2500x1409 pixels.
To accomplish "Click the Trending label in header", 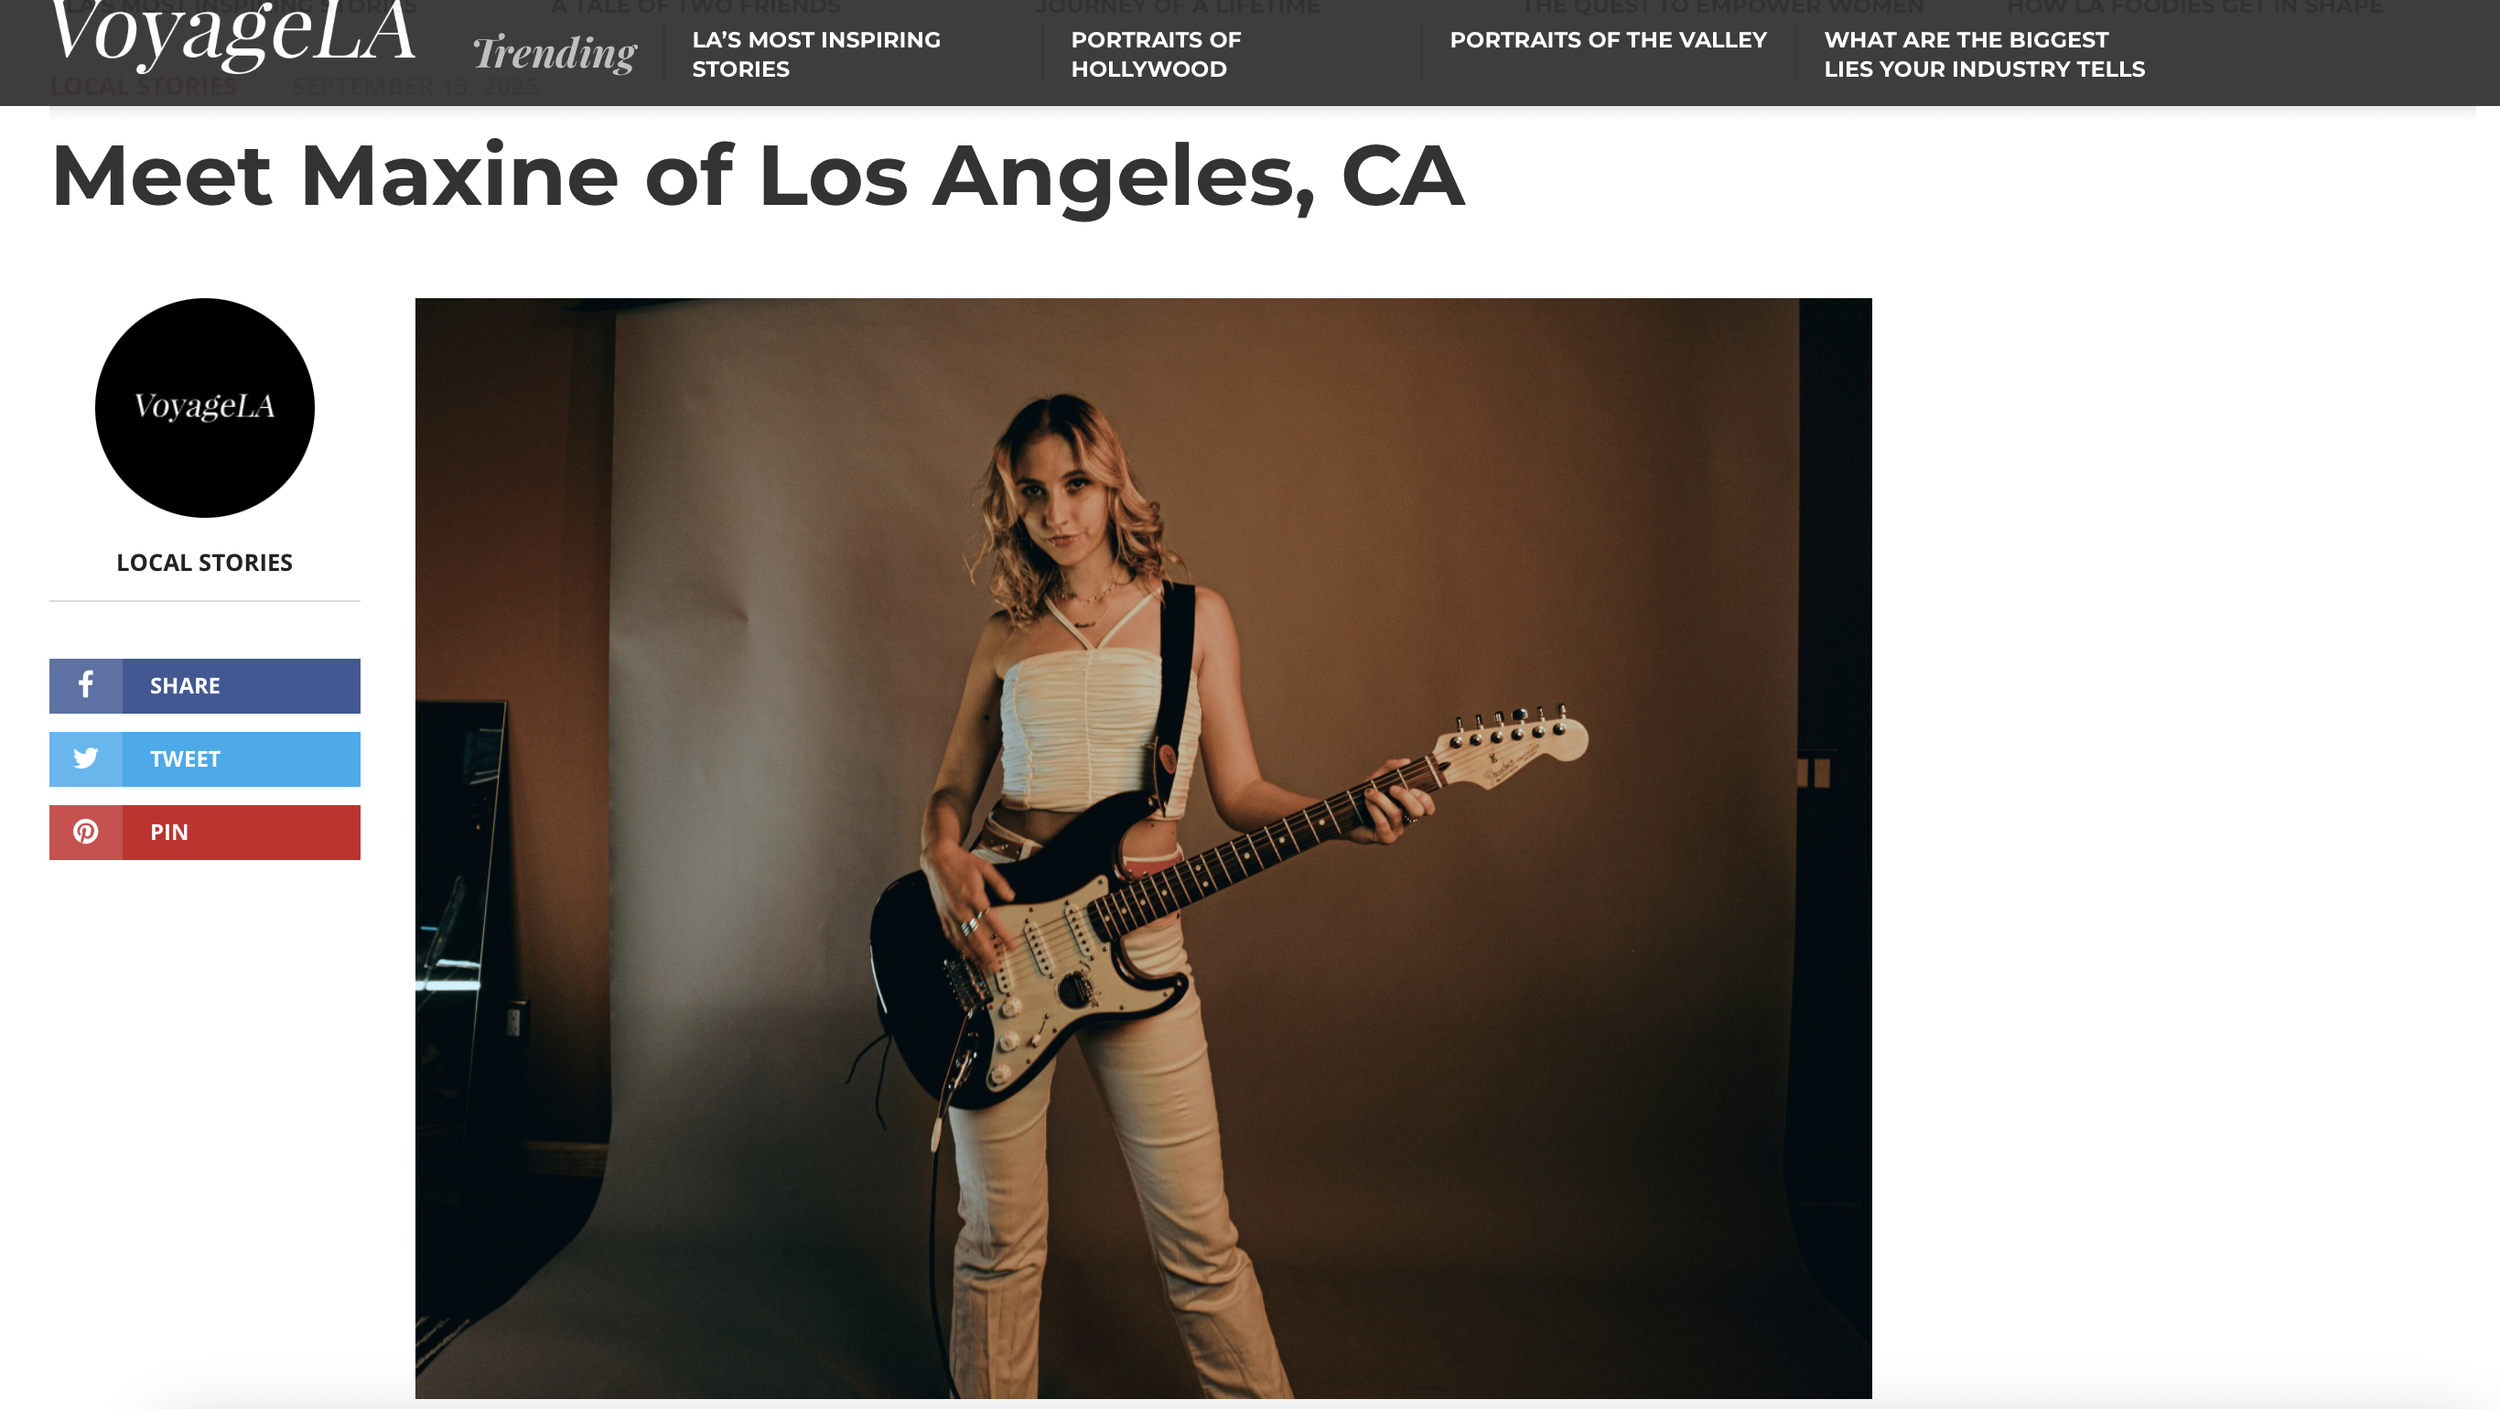I will coord(555,54).
